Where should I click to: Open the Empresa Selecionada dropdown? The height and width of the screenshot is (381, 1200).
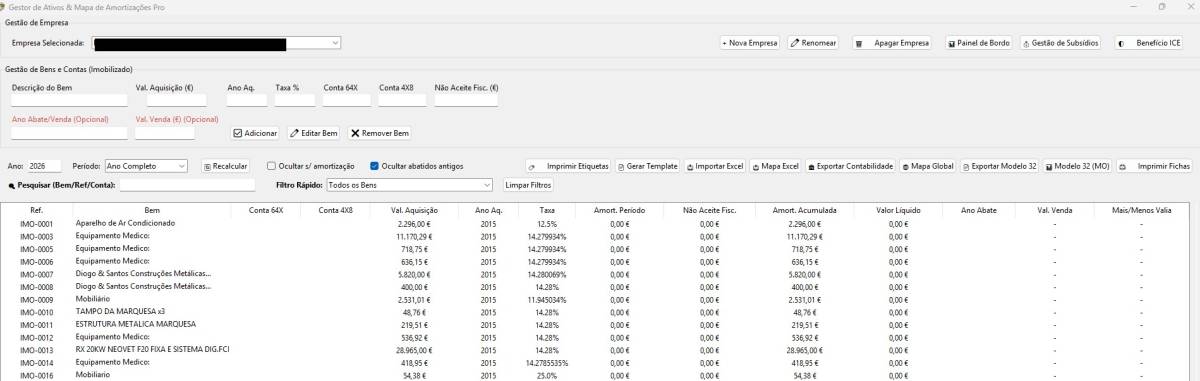point(216,43)
